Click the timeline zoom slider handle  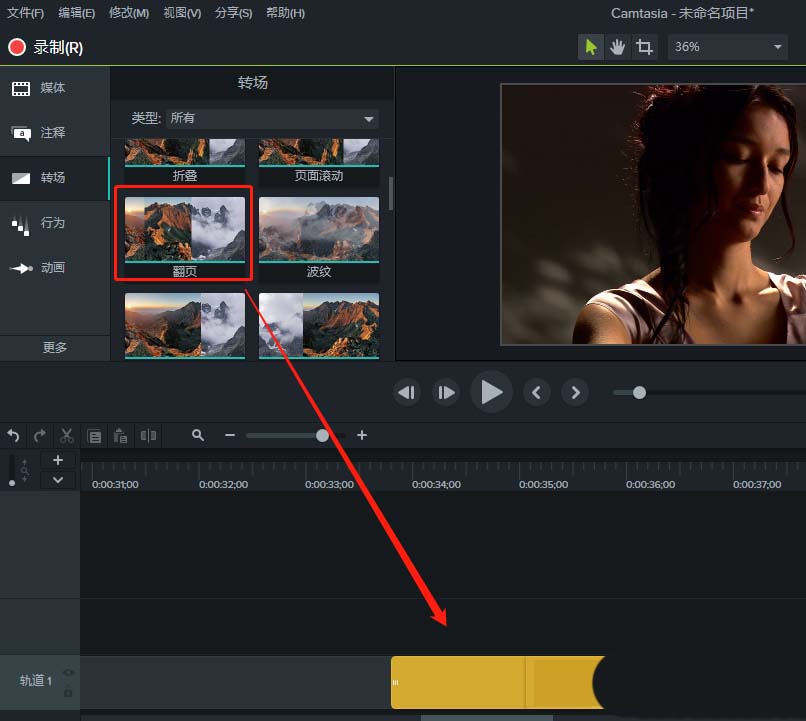point(322,435)
